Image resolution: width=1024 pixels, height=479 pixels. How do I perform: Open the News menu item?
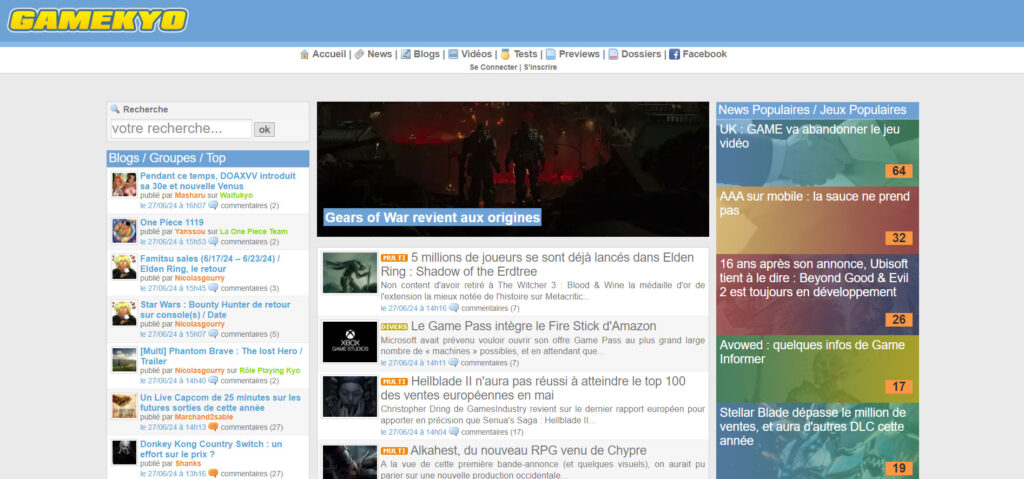[x=379, y=54]
